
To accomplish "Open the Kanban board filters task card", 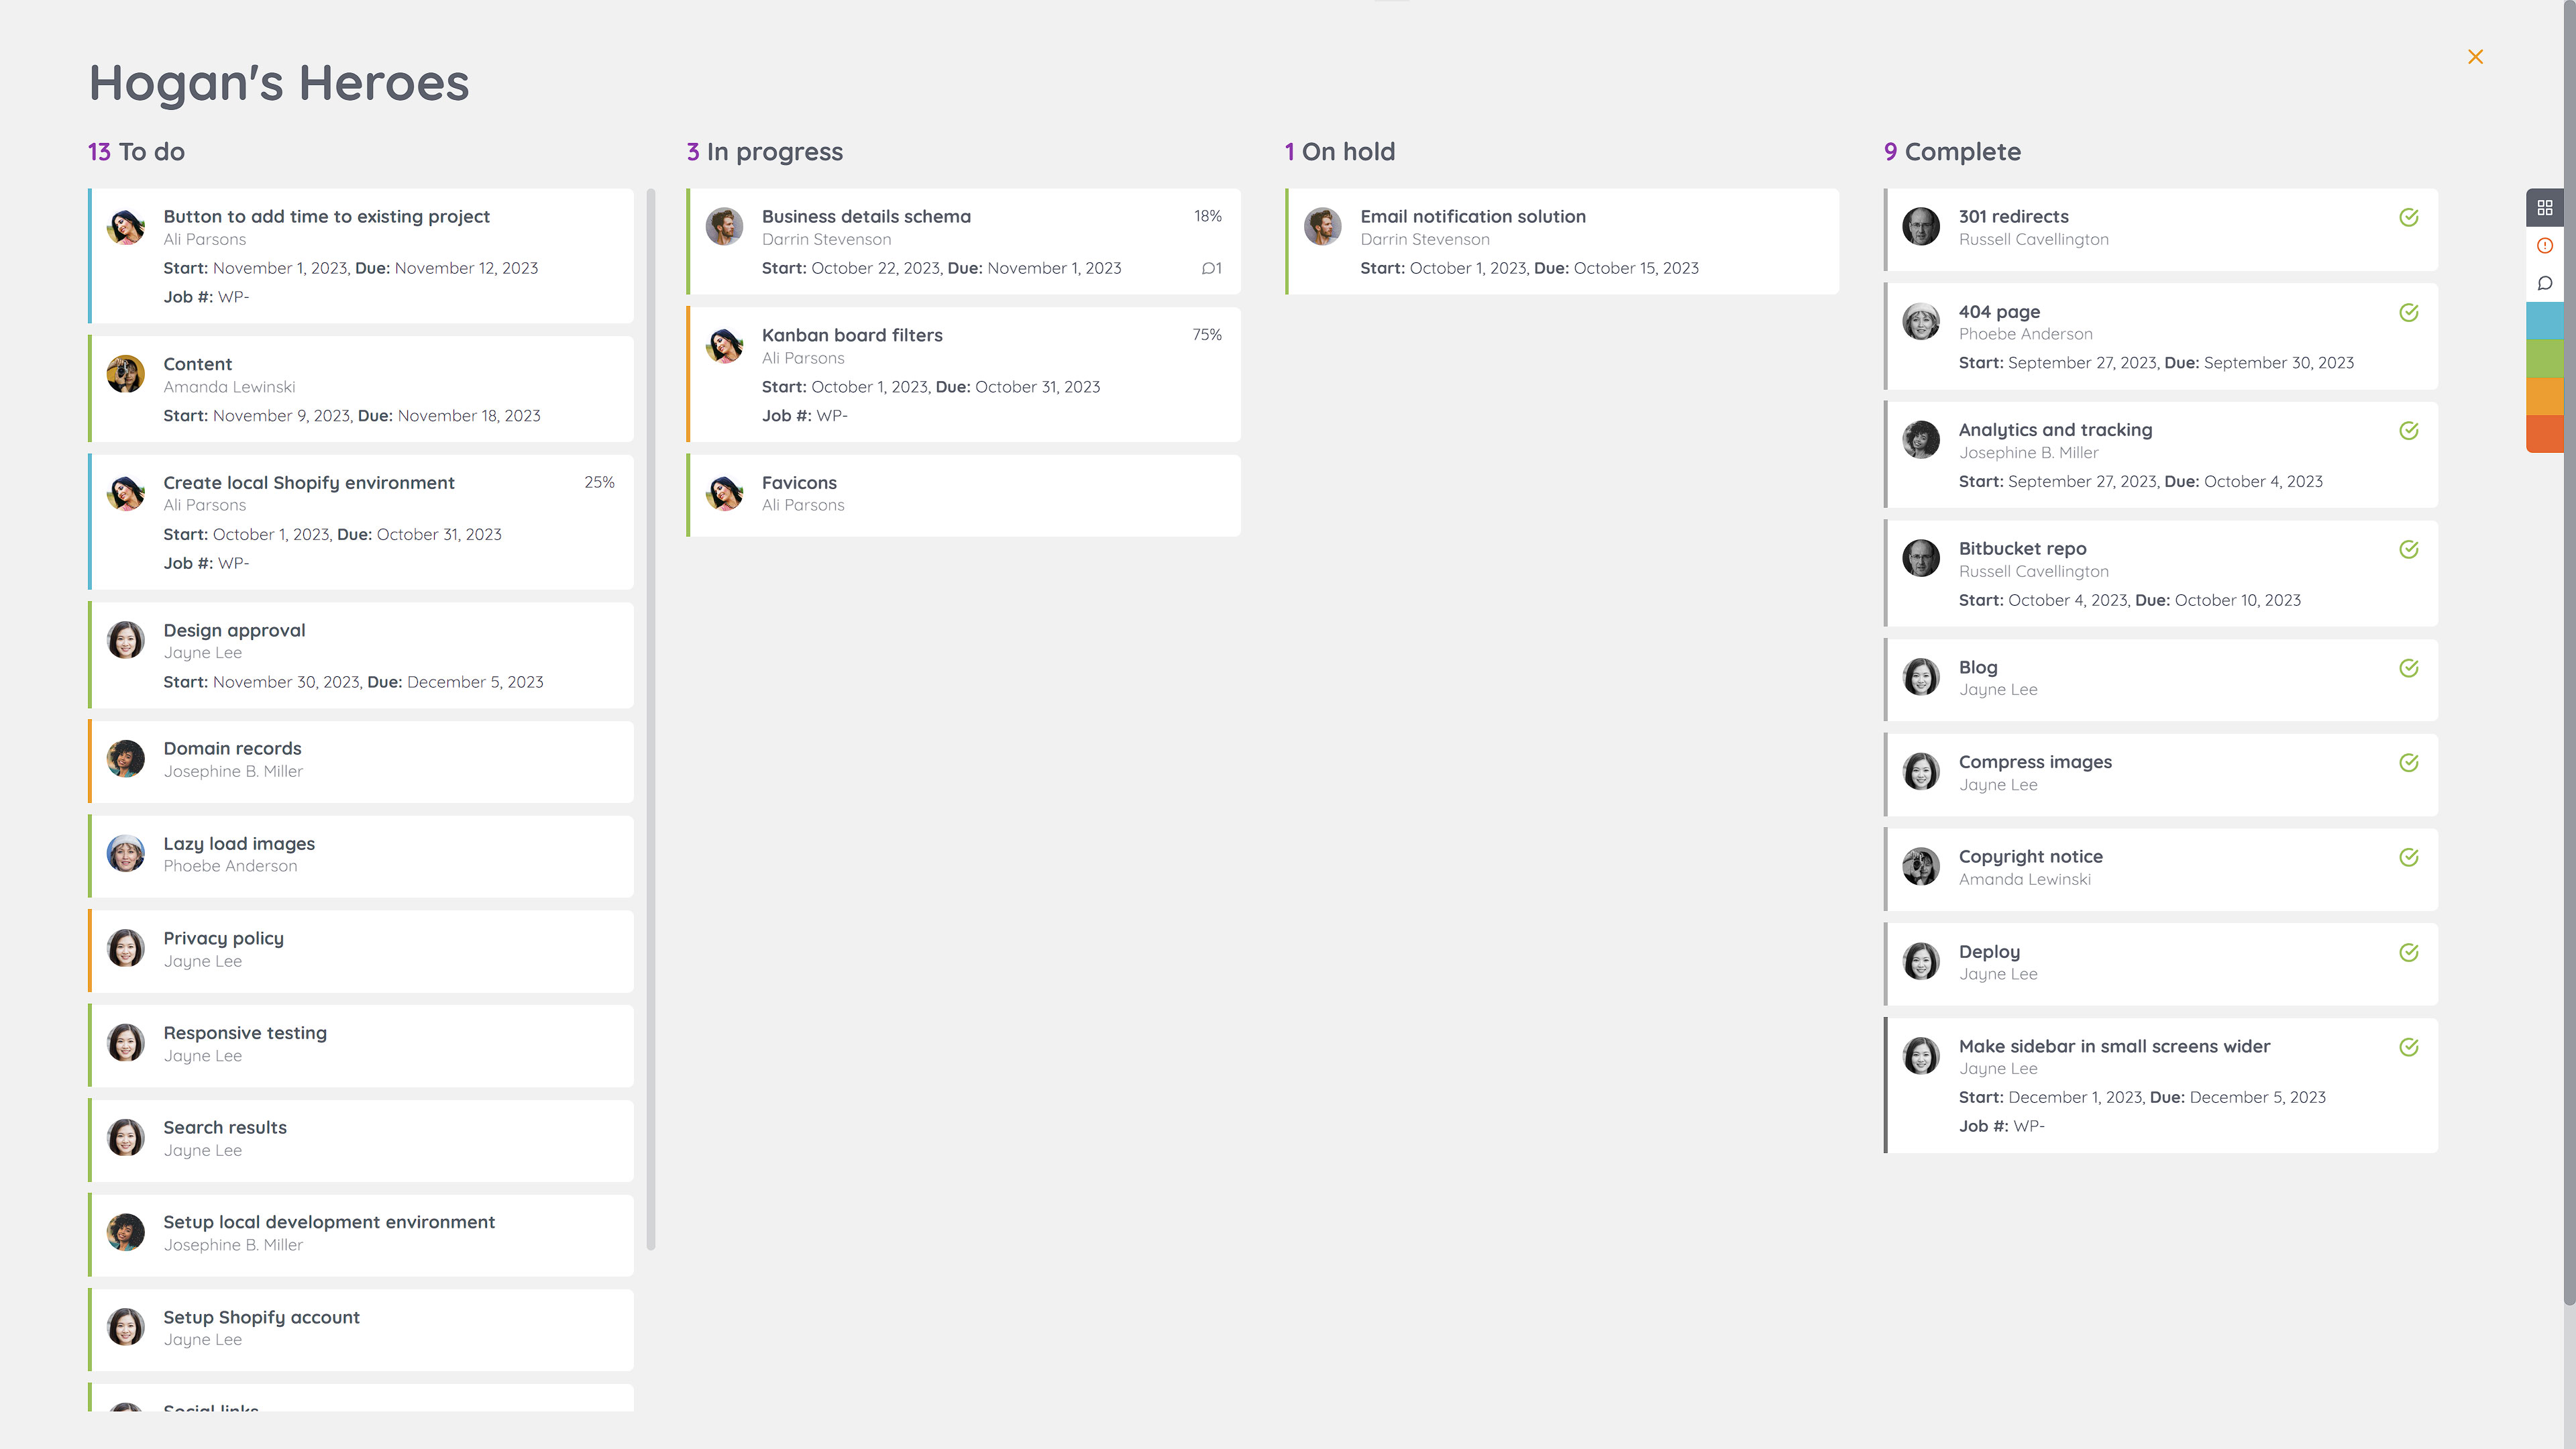I will [852, 334].
